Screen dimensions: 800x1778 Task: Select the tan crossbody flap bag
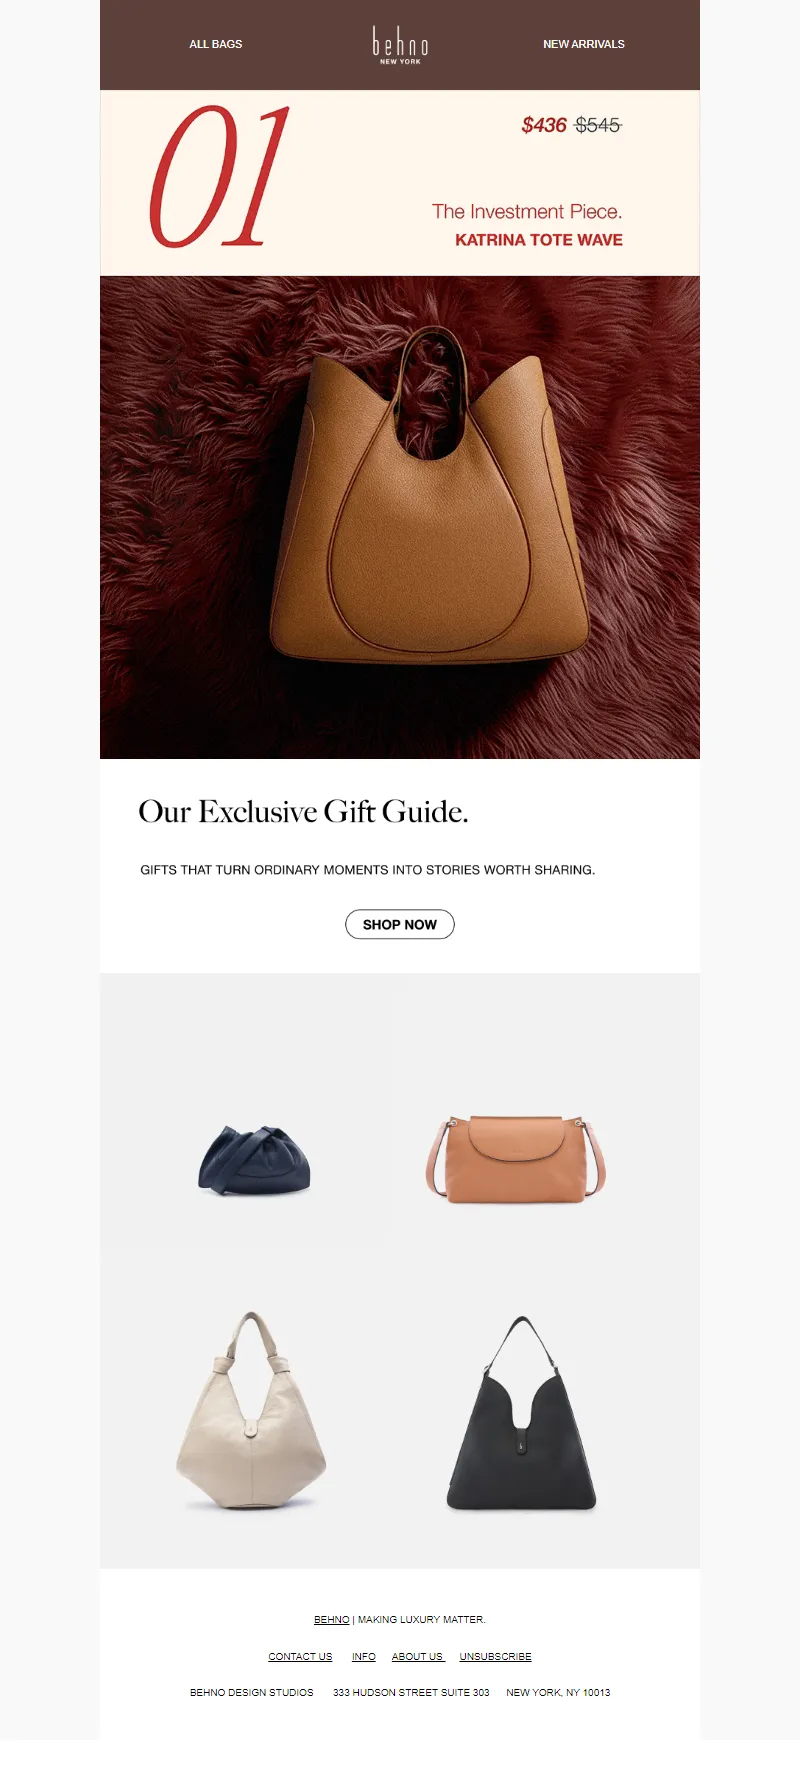tap(516, 1160)
